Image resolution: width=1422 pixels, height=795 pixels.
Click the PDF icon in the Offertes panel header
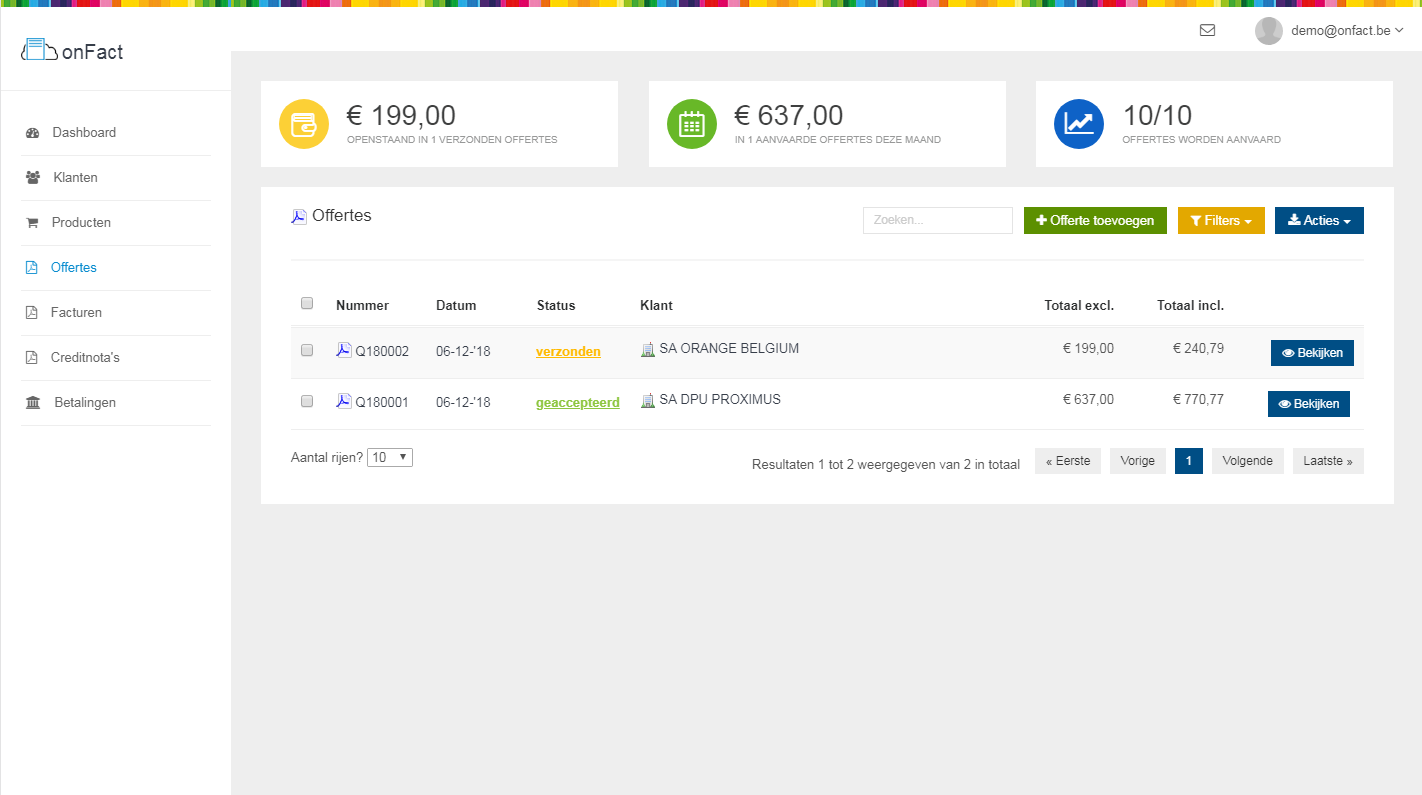click(x=298, y=215)
